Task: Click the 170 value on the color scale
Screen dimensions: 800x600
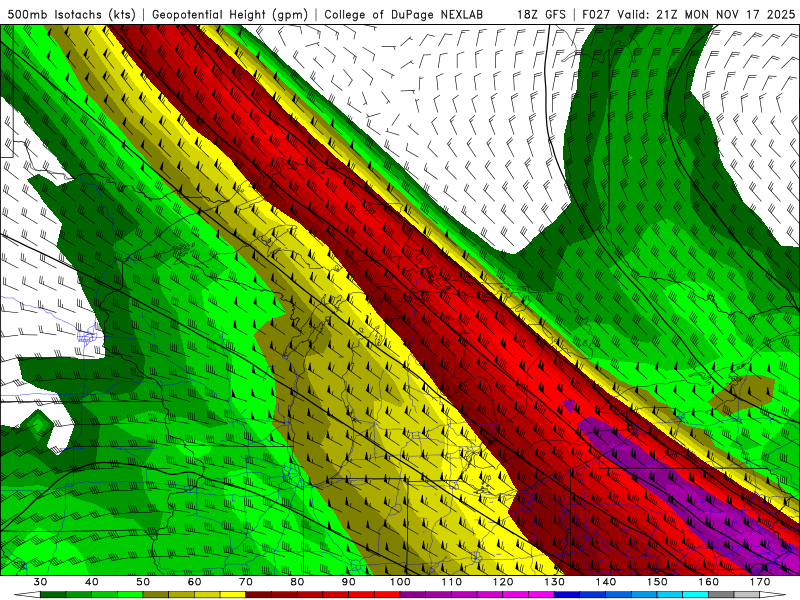Action: click(760, 582)
